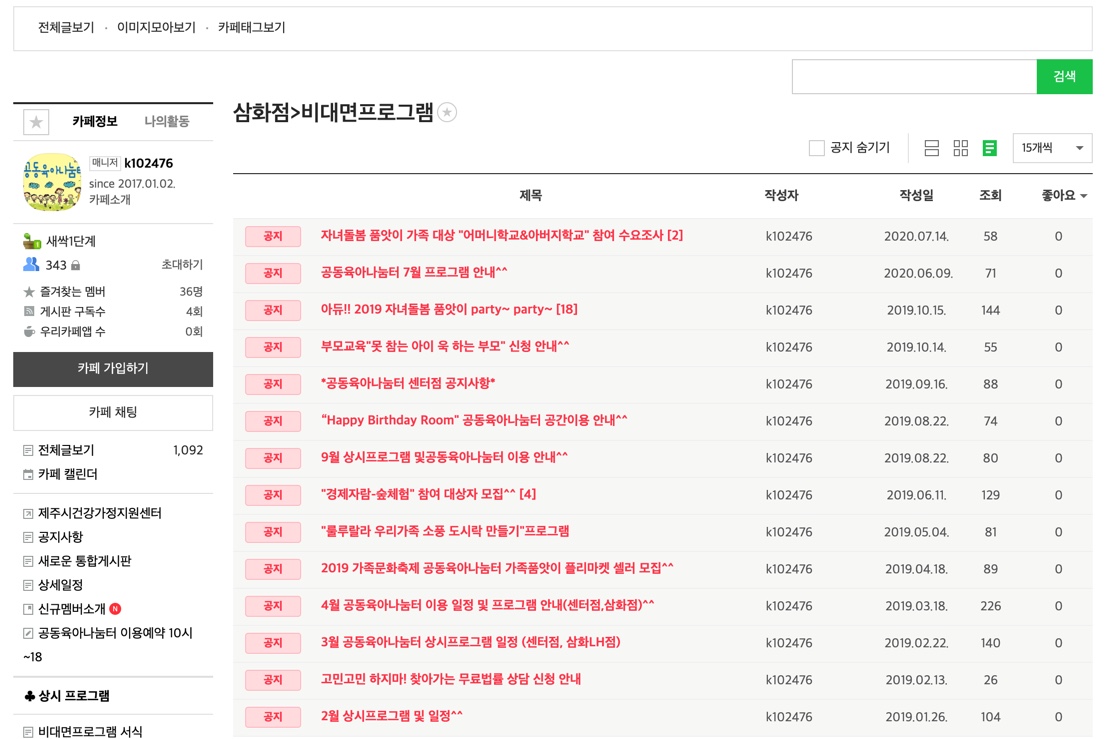The height and width of the screenshot is (739, 1106).
Task: Click the cafe bookmark star in sidebar
Action: click(x=36, y=122)
